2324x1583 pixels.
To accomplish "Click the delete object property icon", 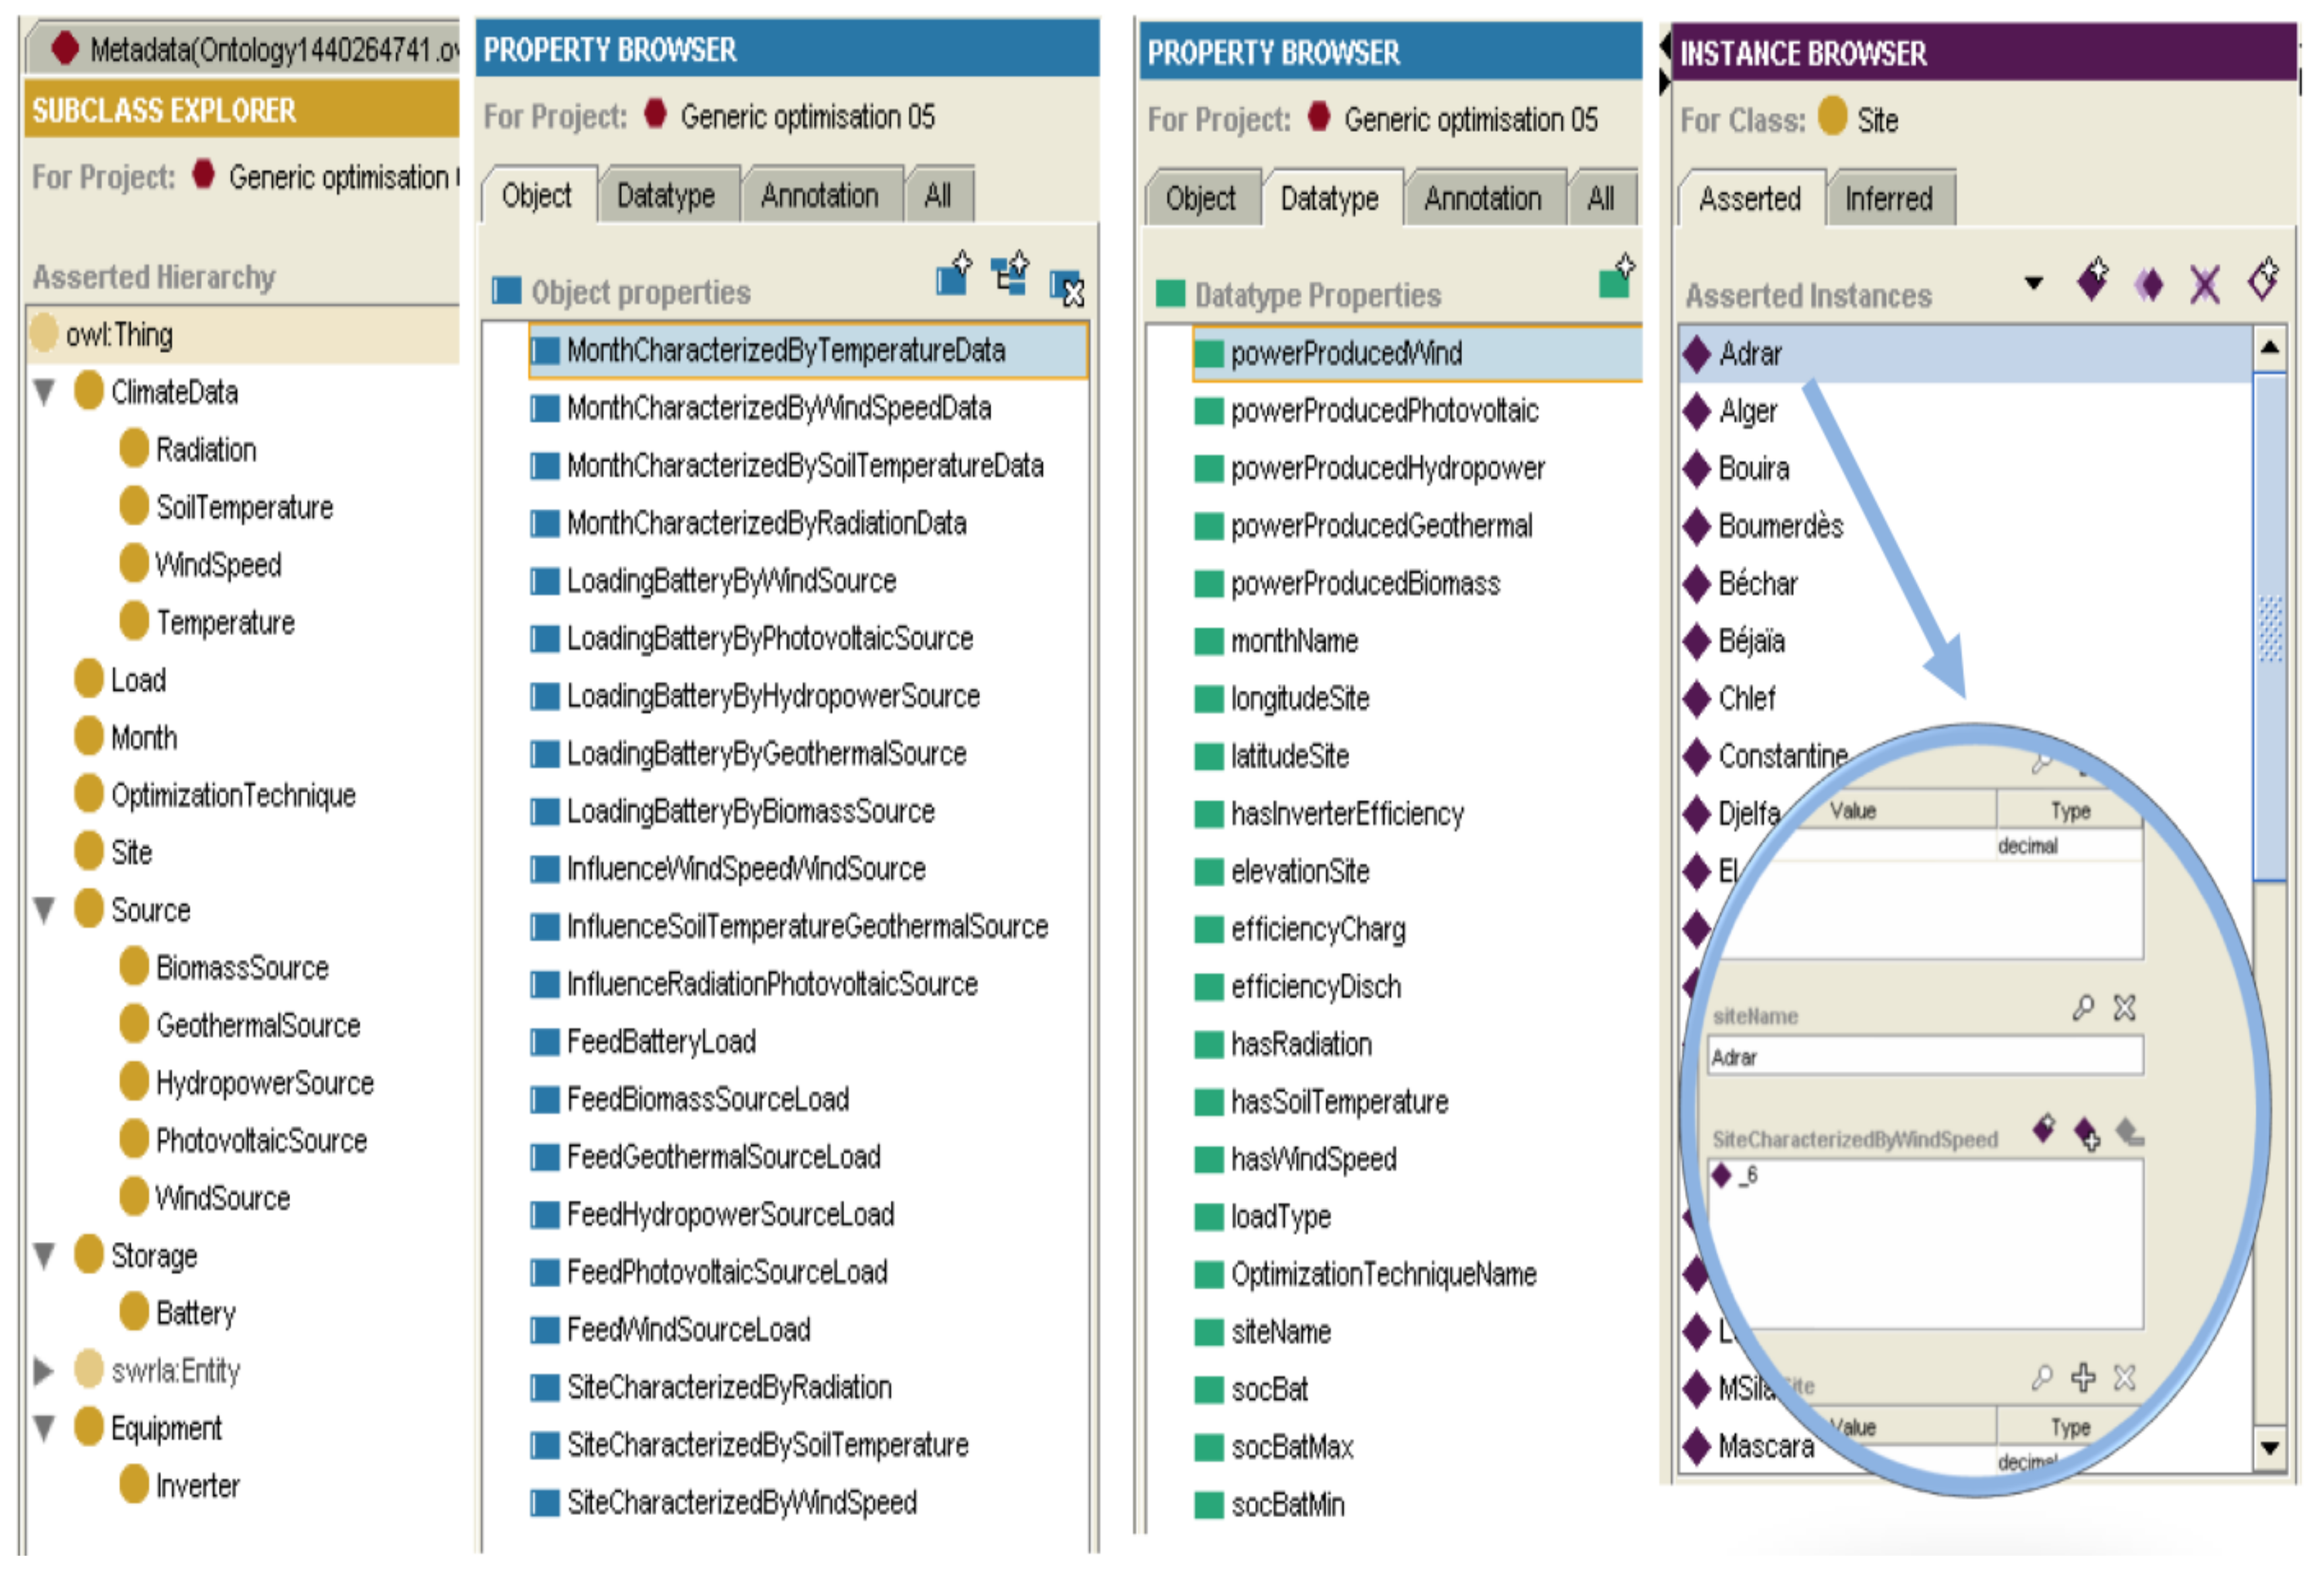I will pyautogui.click(x=1067, y=289).
